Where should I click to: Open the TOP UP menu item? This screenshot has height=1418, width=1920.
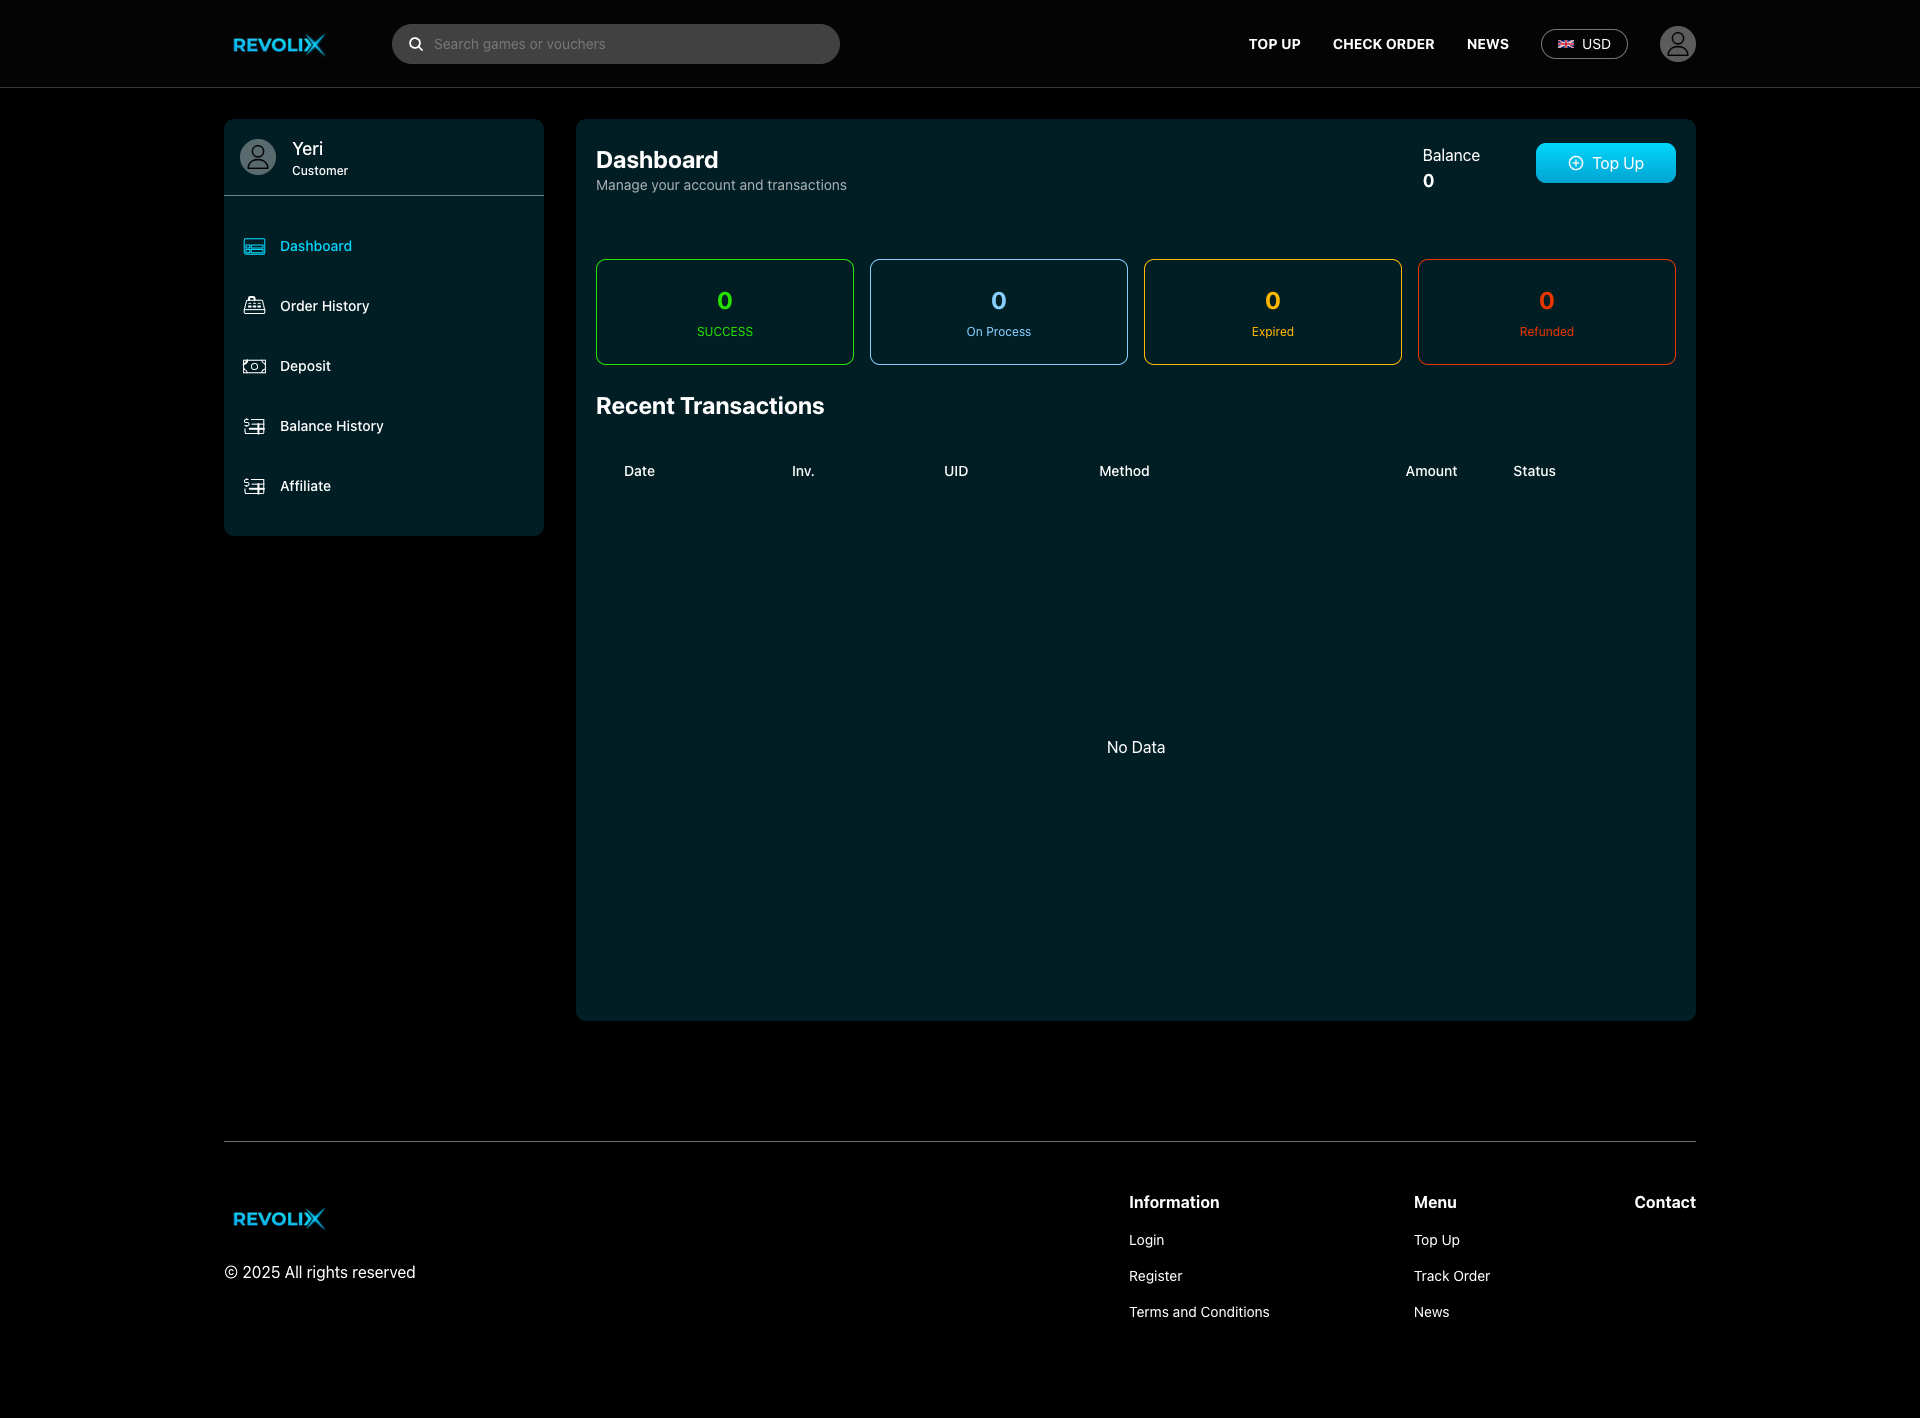(1274, 44)
